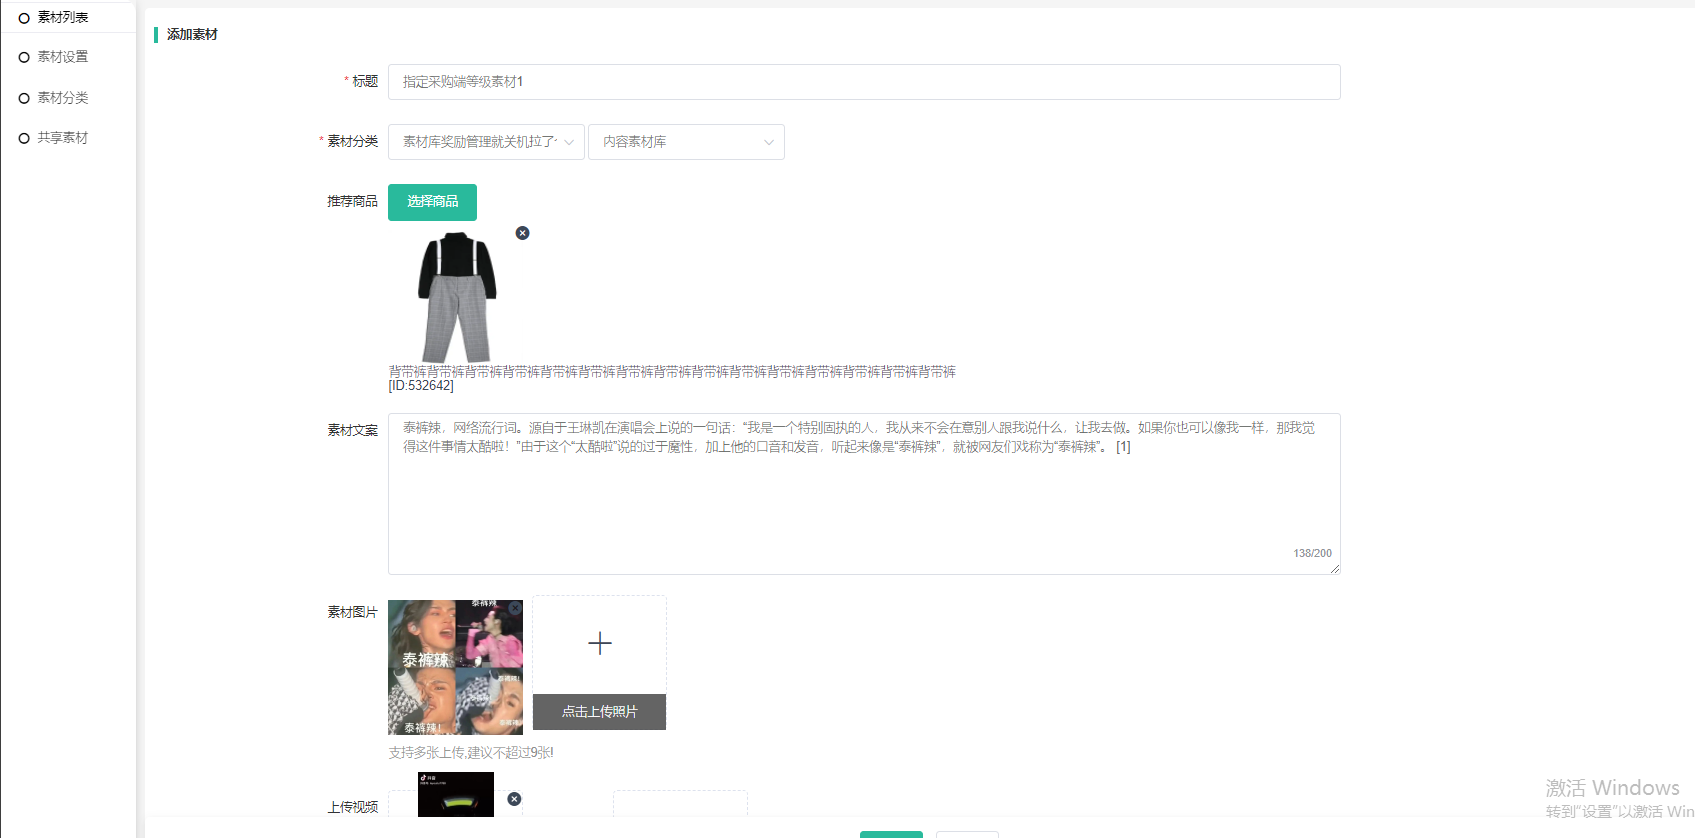Remove the recommended suspender pants product
The image size is (1695, 838).
click(522, 233)
